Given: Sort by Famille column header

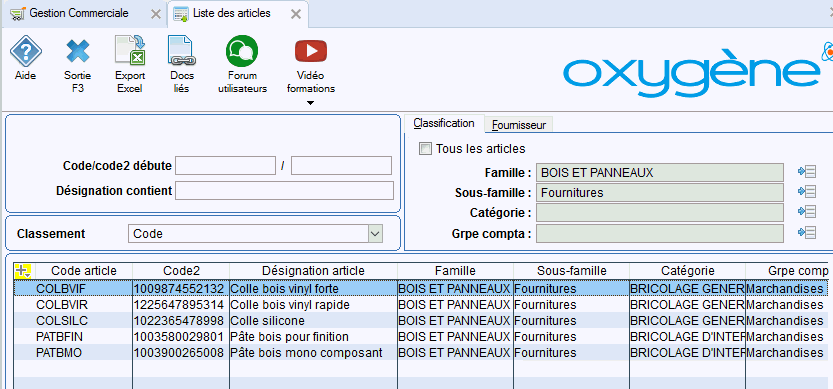Looking at the screenshot, I should pos(455,271).
